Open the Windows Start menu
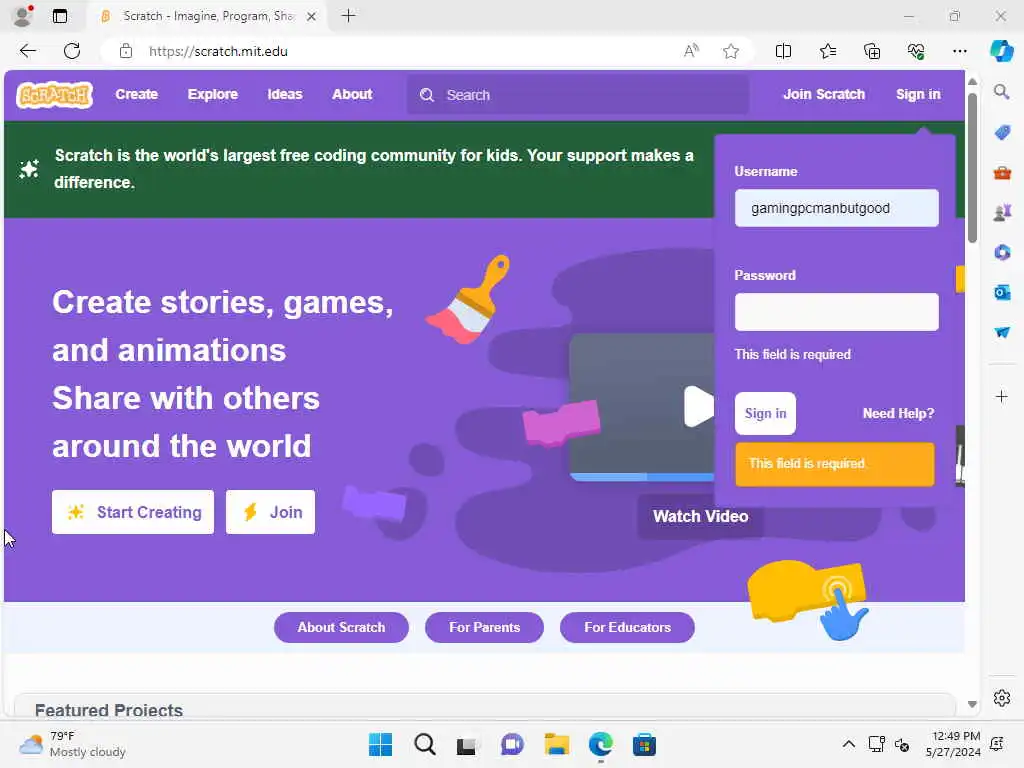1024x768 pixels. 380,744
